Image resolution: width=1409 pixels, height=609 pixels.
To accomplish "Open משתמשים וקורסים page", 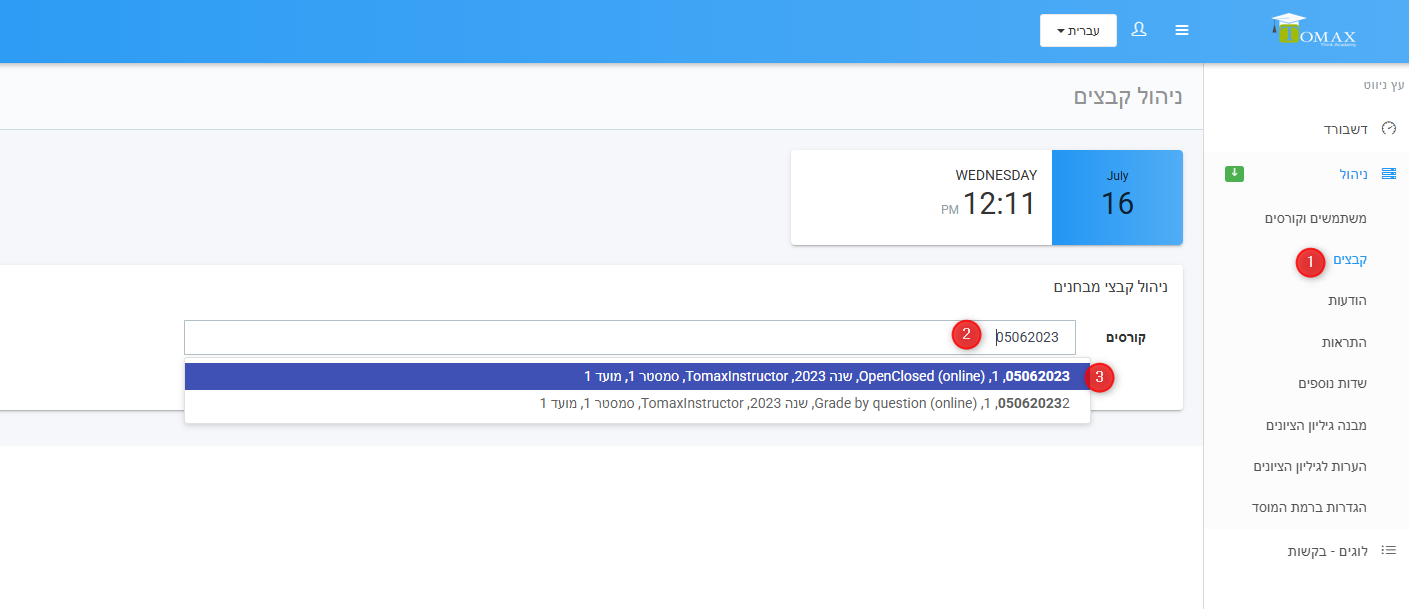I will point(1315,218).
